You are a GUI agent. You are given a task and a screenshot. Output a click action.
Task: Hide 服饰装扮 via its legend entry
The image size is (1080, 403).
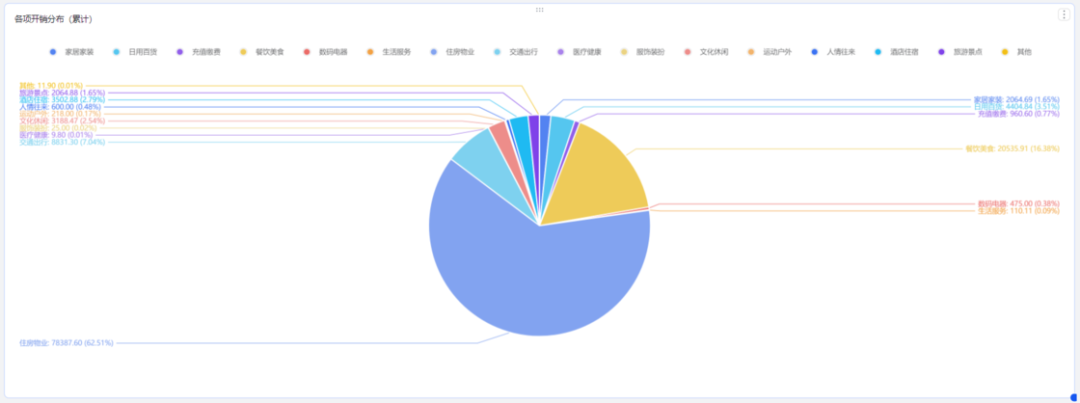click(x=643, y=52)
